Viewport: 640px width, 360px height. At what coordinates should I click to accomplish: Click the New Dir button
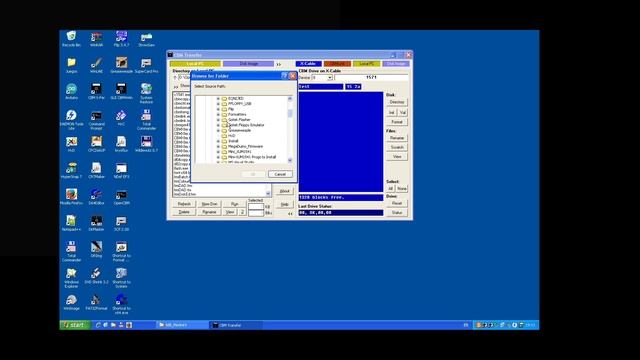209,204
